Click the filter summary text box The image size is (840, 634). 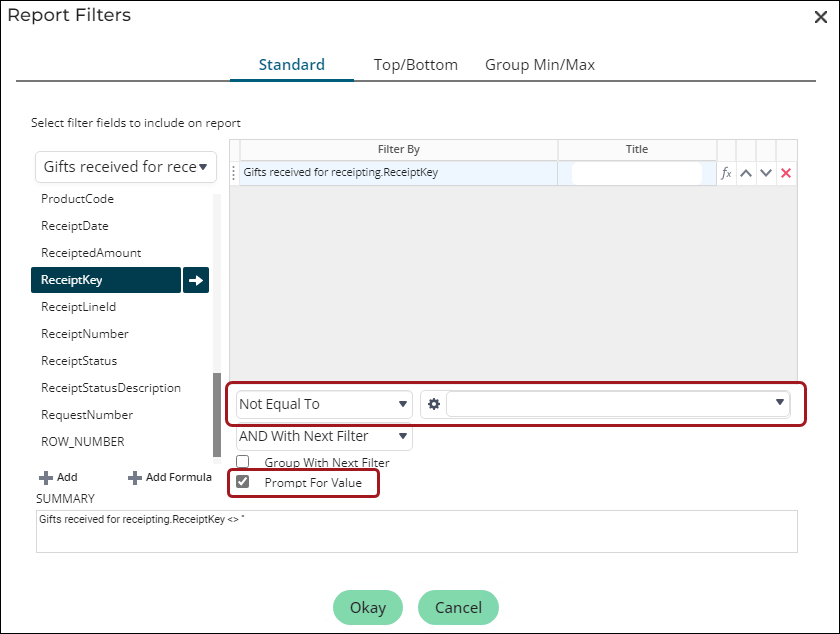(417, 531)
